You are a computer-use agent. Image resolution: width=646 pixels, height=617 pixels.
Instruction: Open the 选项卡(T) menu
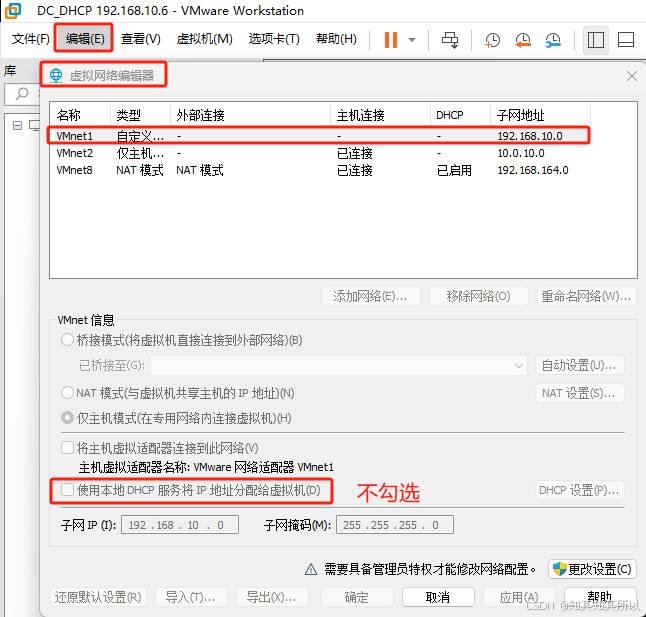(x=274, y=39)
